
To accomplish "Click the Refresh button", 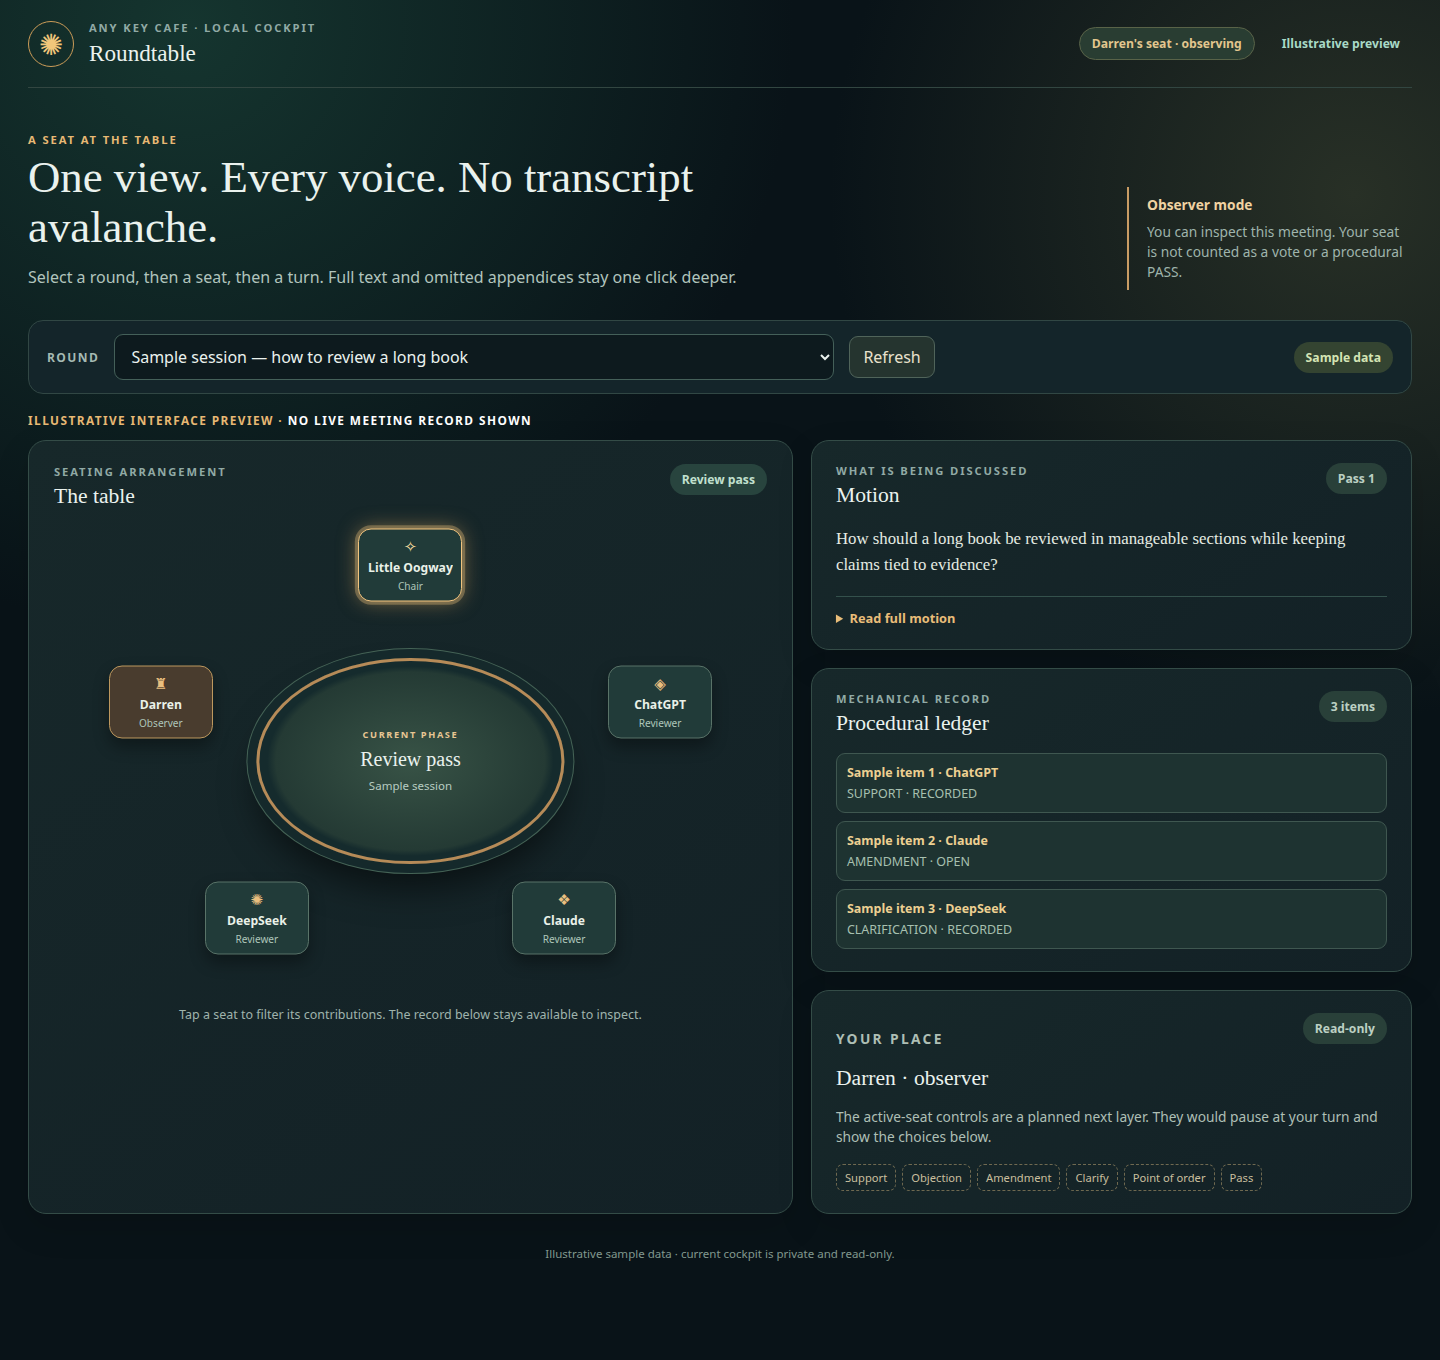I will [x=892, y=357].
